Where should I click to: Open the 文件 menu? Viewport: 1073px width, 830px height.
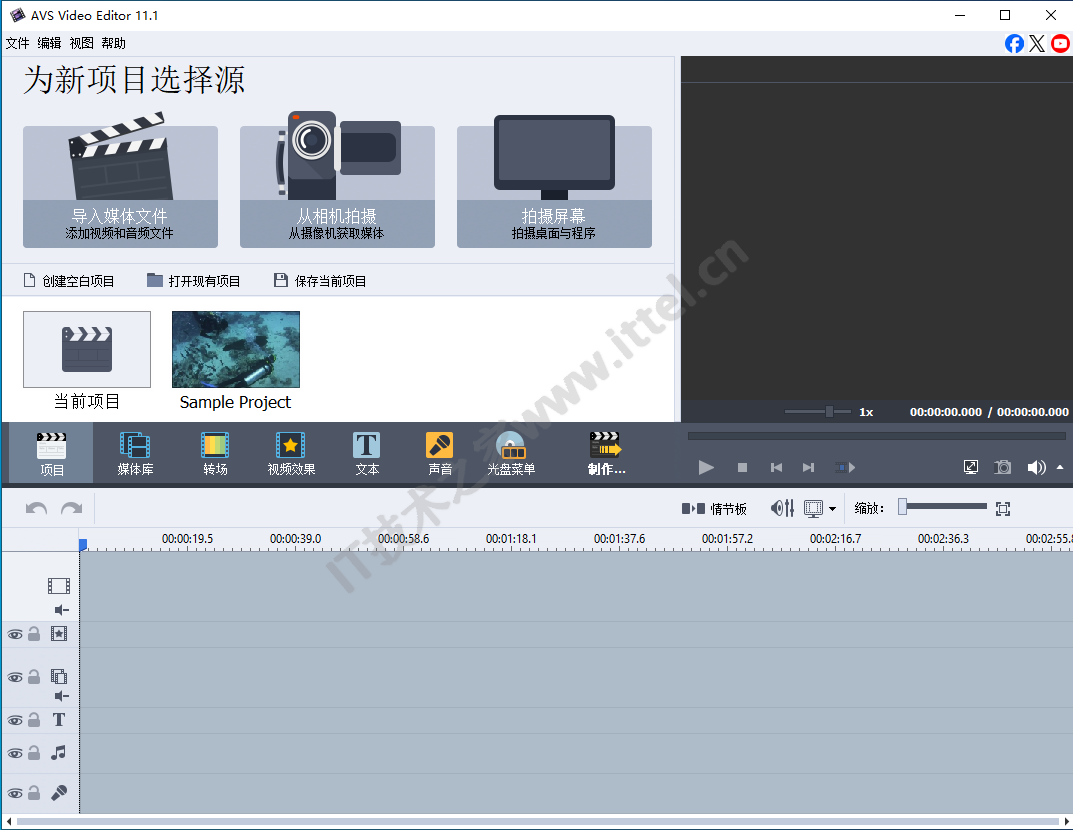pyautogui.click(x=17, y=43)
